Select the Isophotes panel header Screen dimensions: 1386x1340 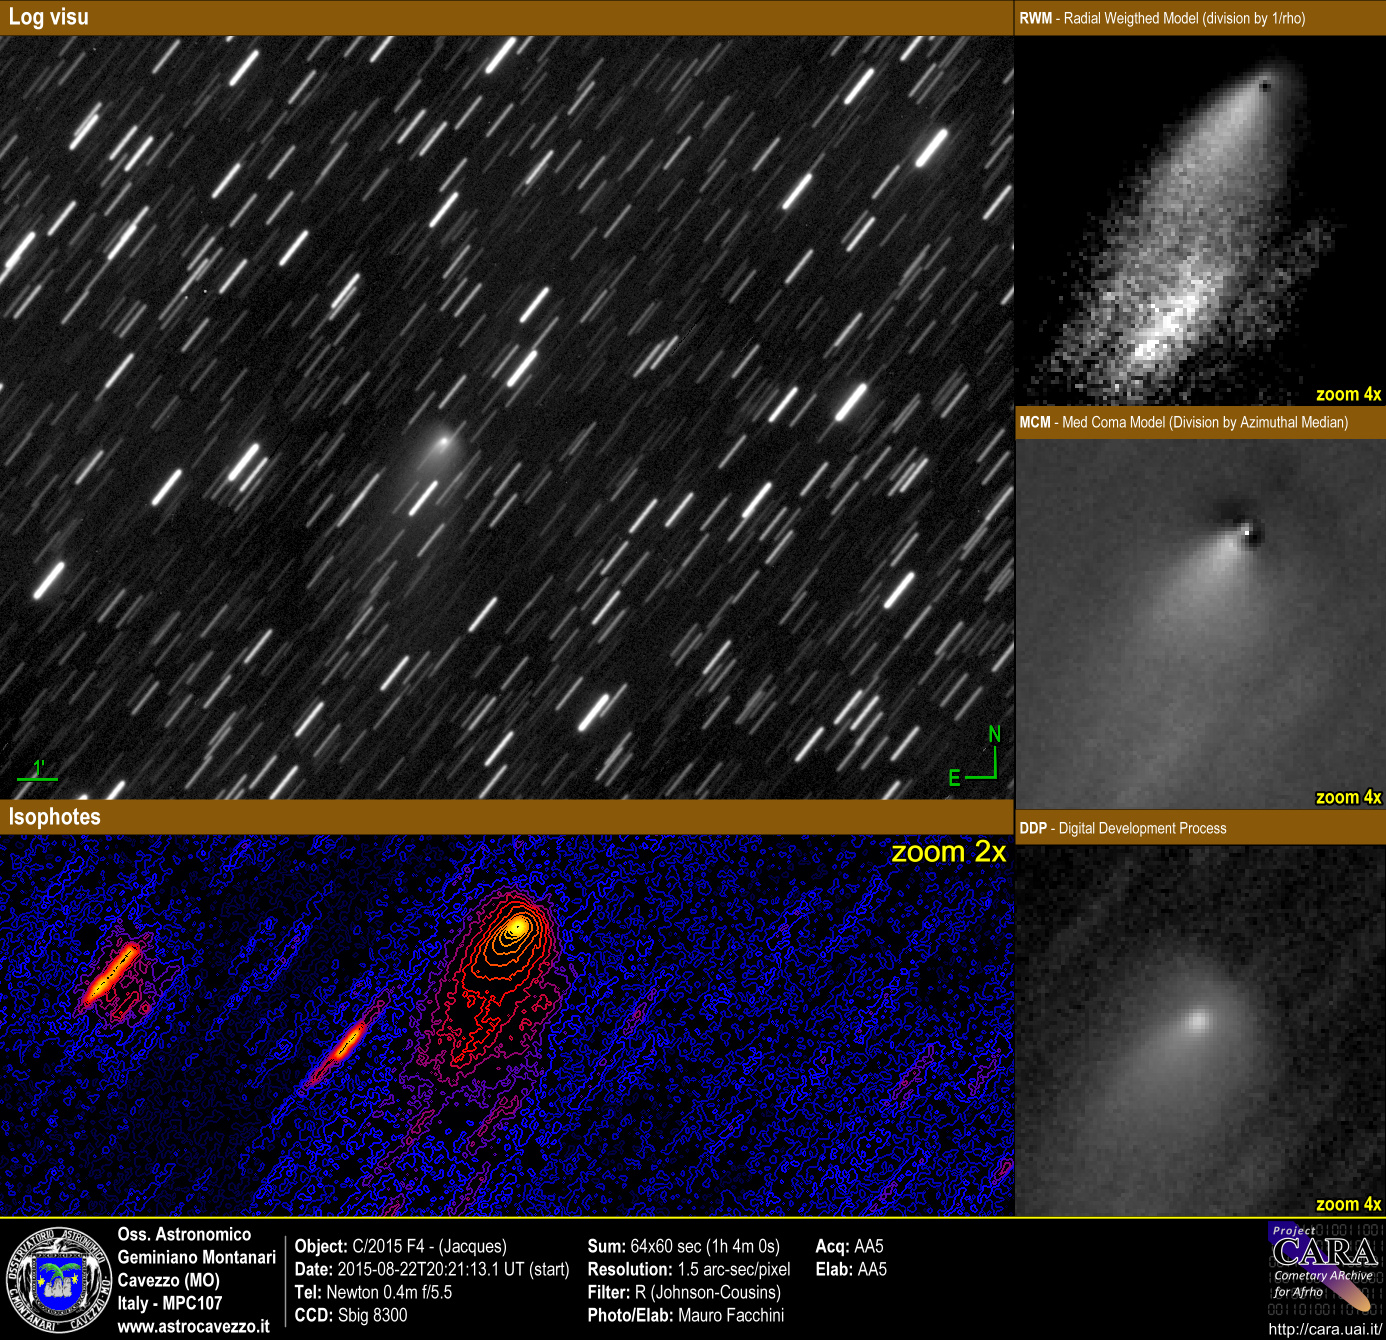click(x=55, y=817)
